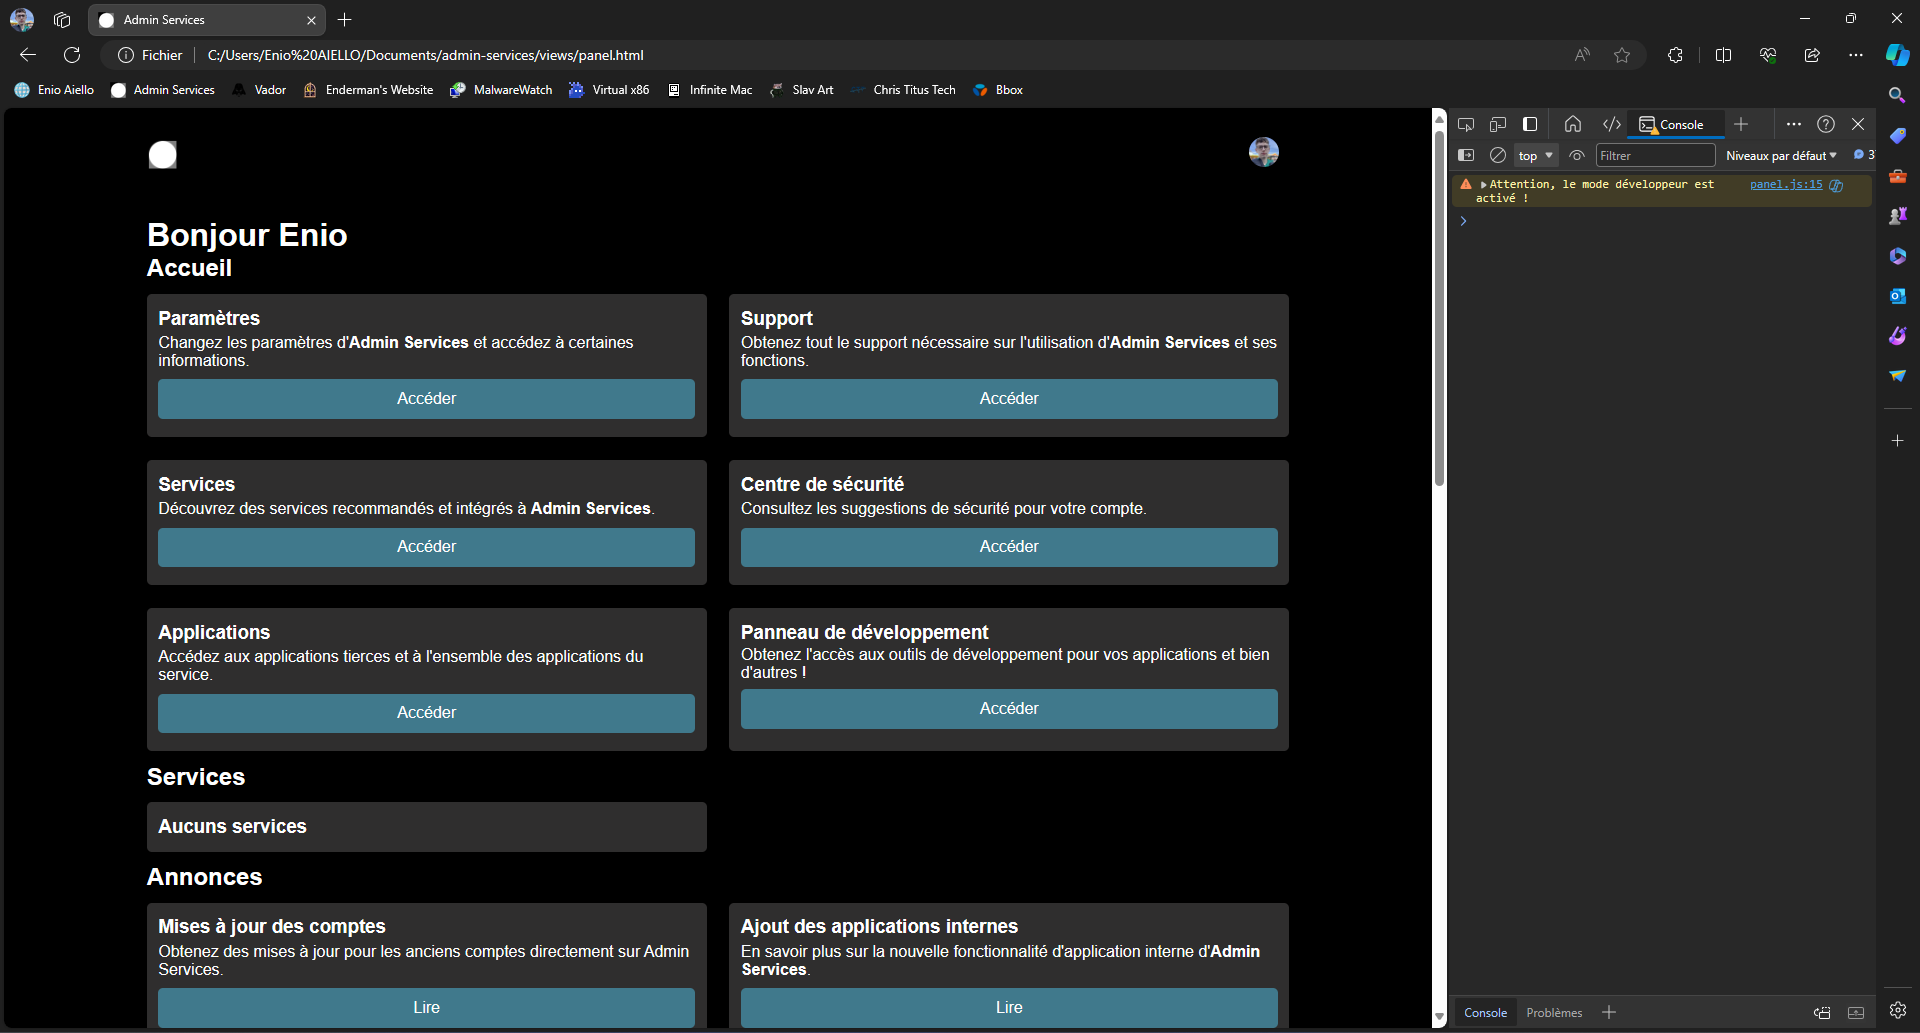Open the Elements code-brackets tool
The width and height of the screenshot is (1920, 1033).
pyautogui.click(x=1612, y=124)
